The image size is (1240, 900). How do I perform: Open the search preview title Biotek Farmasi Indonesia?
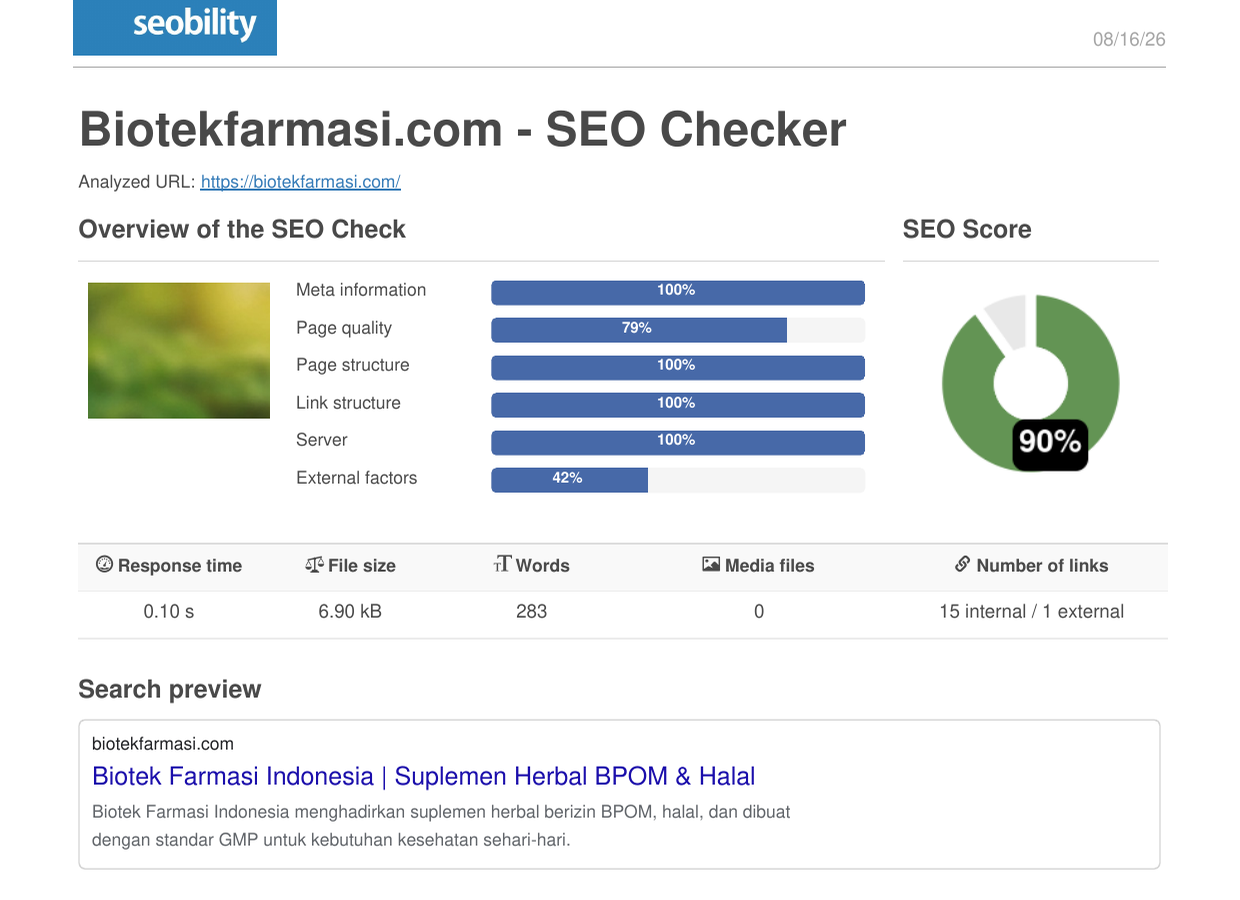[423, 776]
